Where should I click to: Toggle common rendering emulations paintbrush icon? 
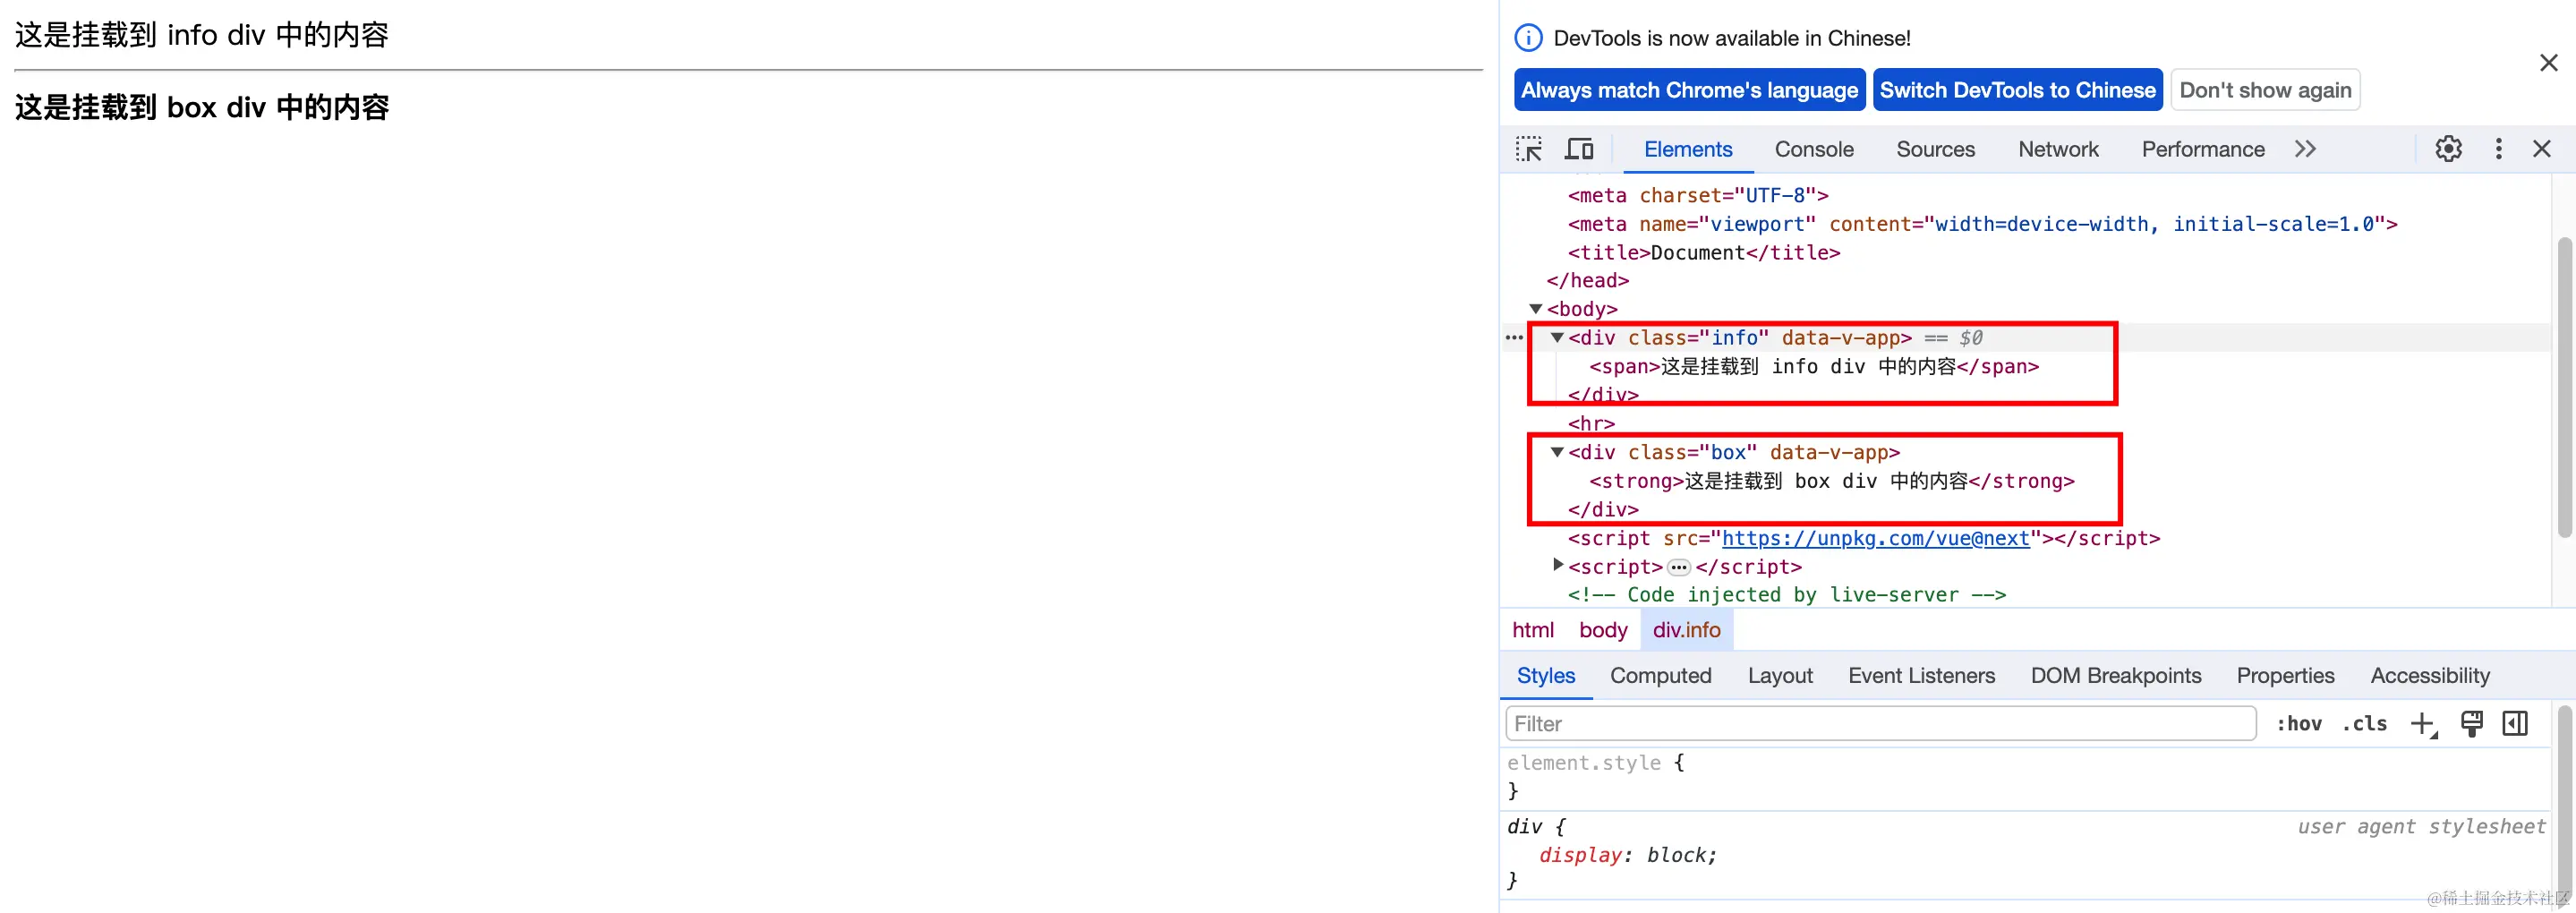point(2472,723)
